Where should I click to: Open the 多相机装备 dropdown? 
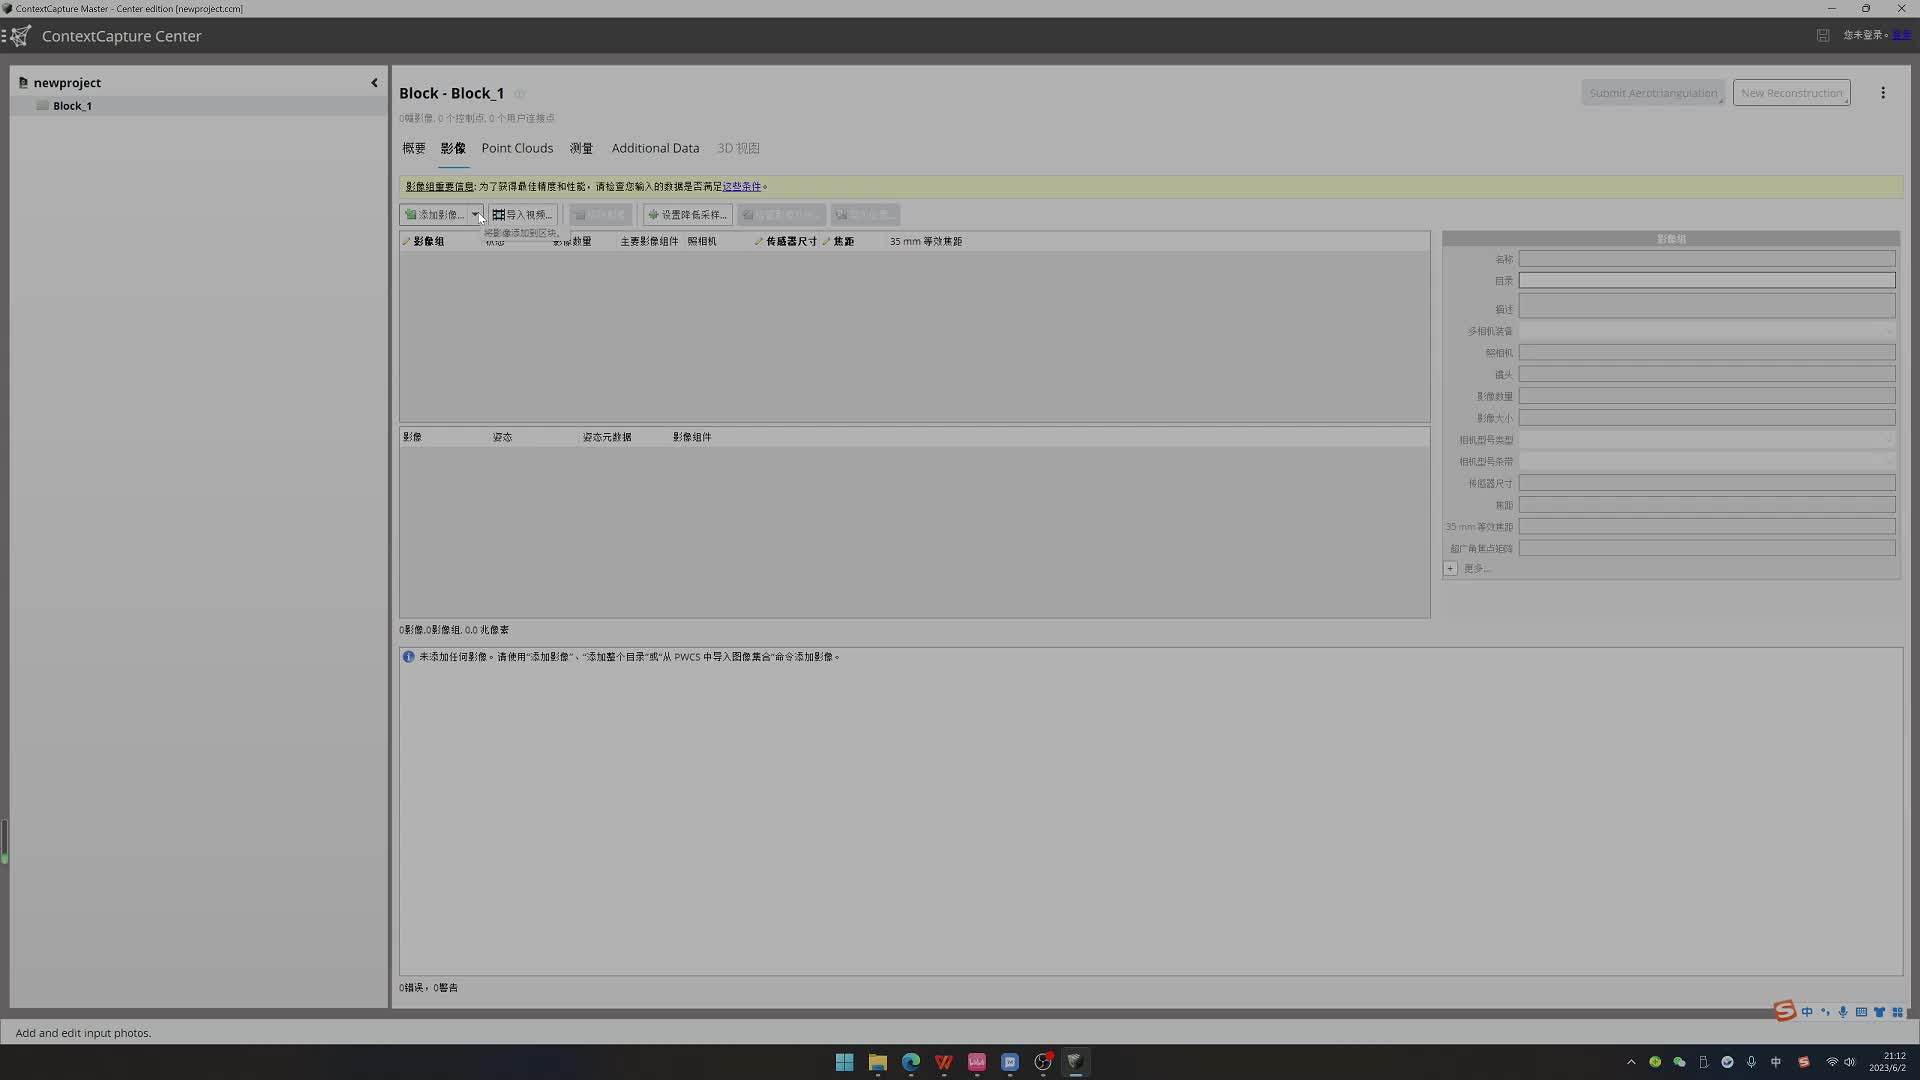click(1888, 330)
